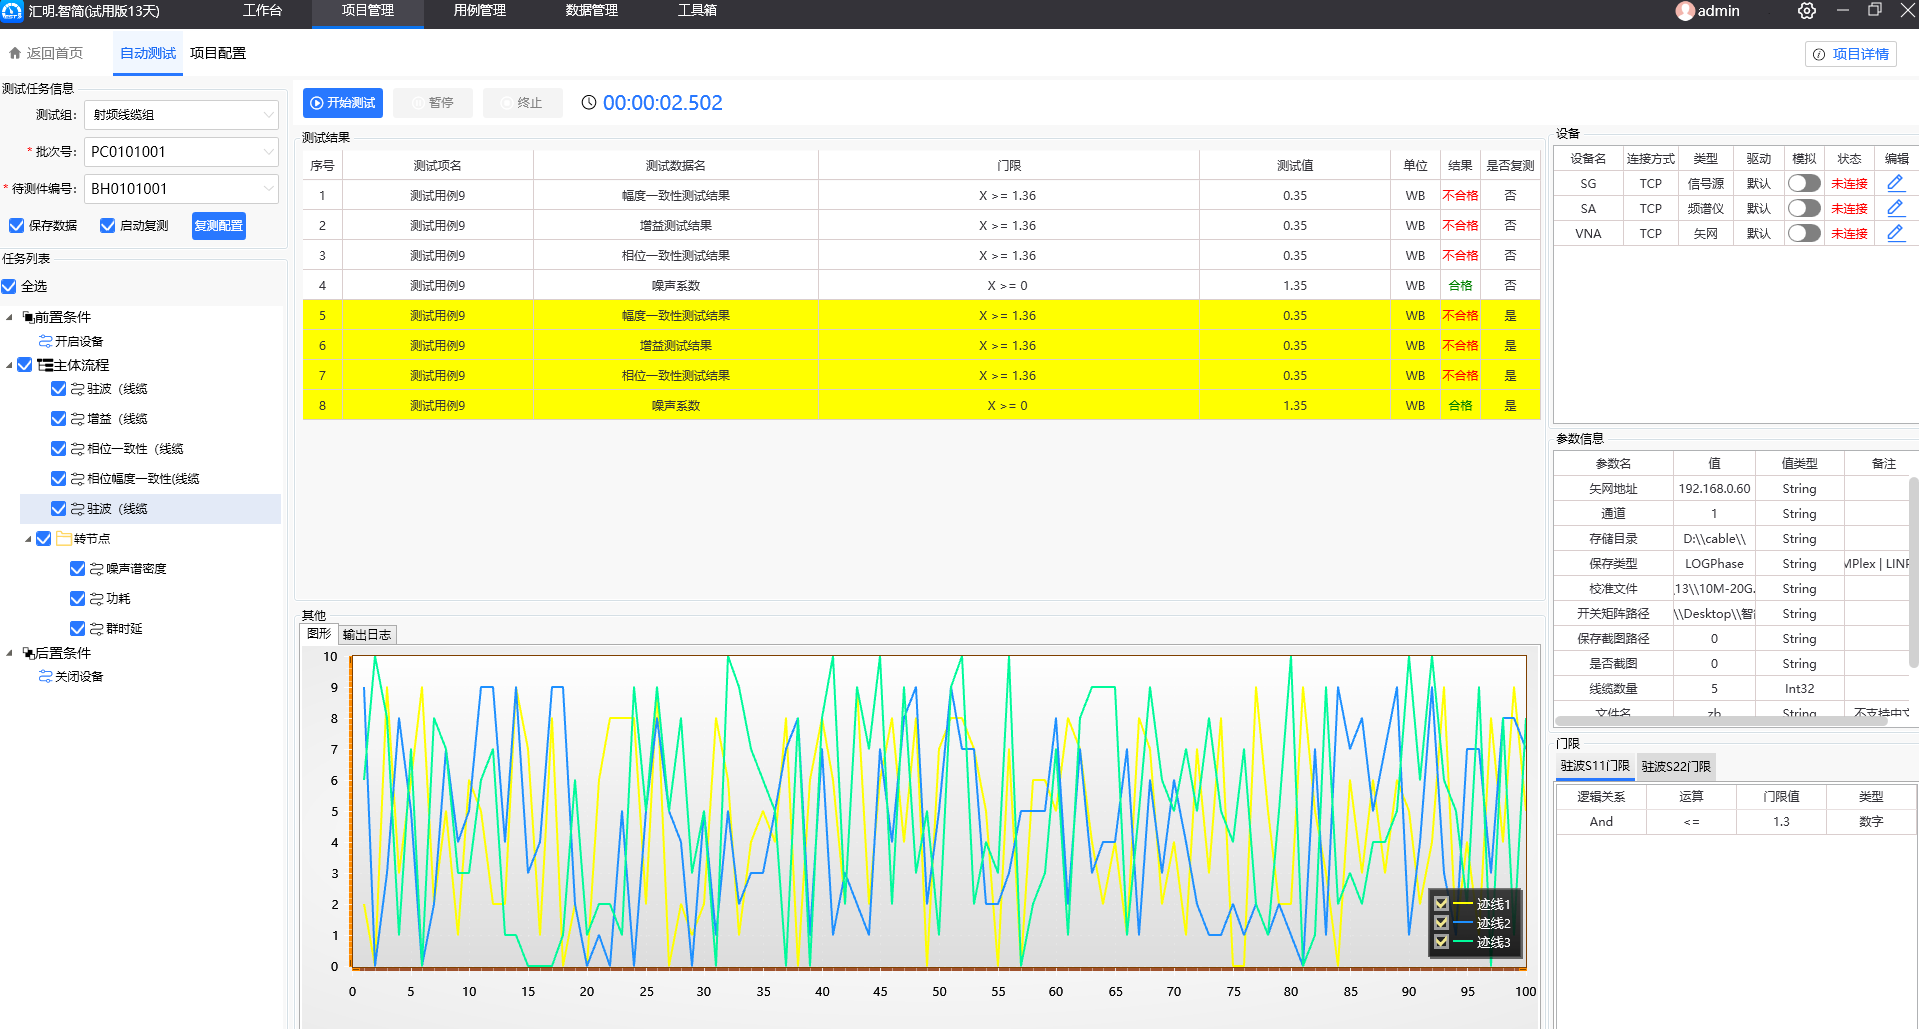The width and height of the screenshot is (1919, 1029).
Task: Open the 批次号 dropdown
Action: [x=181, y=152]
